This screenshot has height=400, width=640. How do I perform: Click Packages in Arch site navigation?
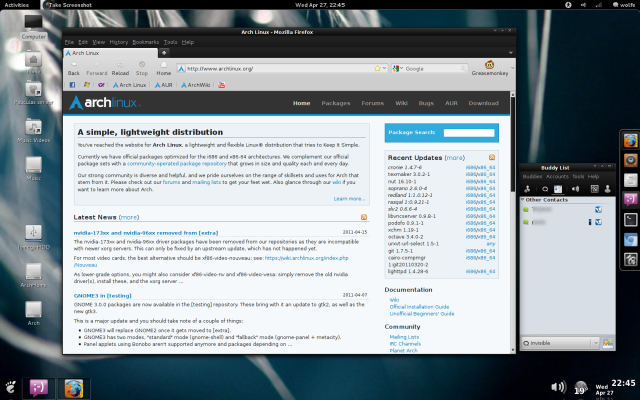coord(336,103)
